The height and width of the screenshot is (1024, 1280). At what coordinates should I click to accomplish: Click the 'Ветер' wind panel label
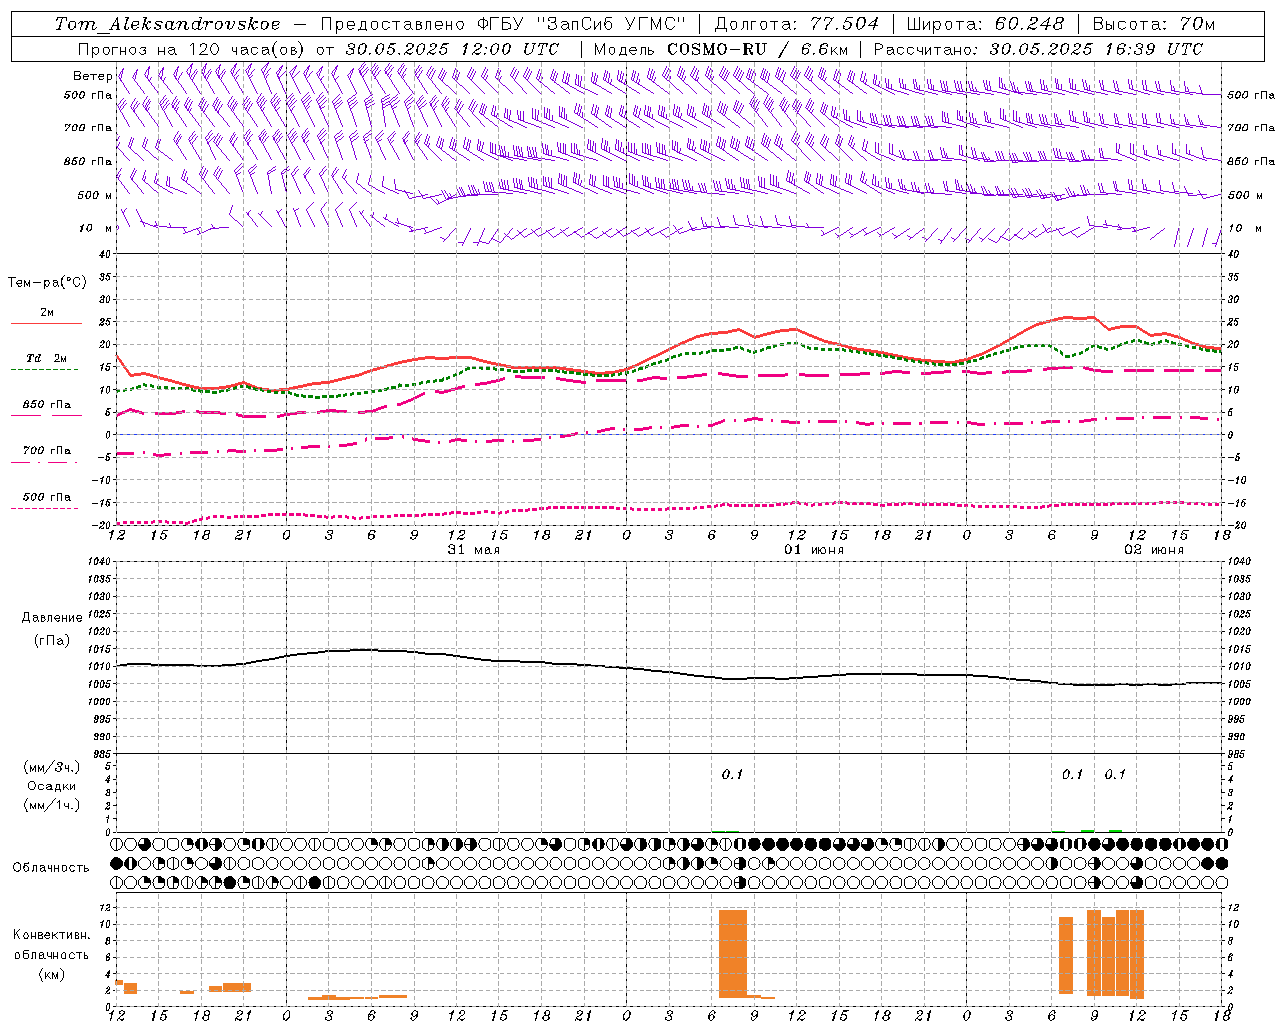(93, 76)
